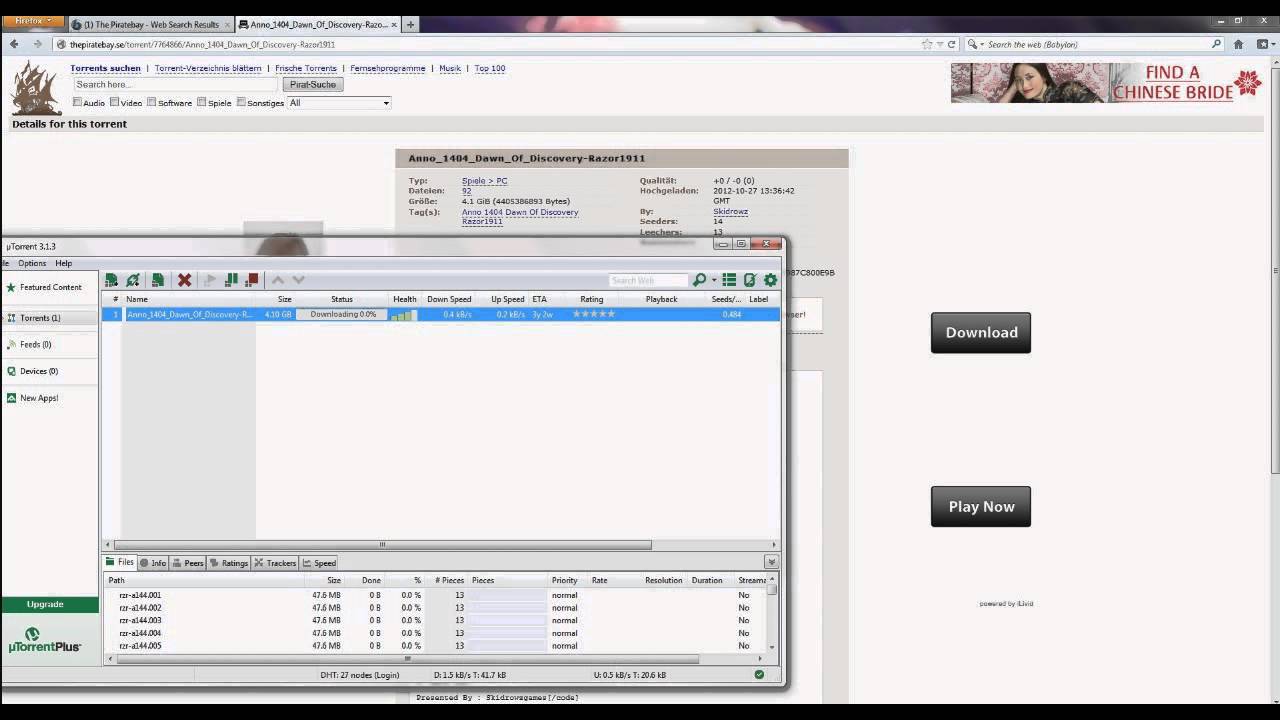Viewport: 1280px width, 720px height.
Task: Move torrent down the queue arrow
Action: pyautogui.click(x=298, y=280)
